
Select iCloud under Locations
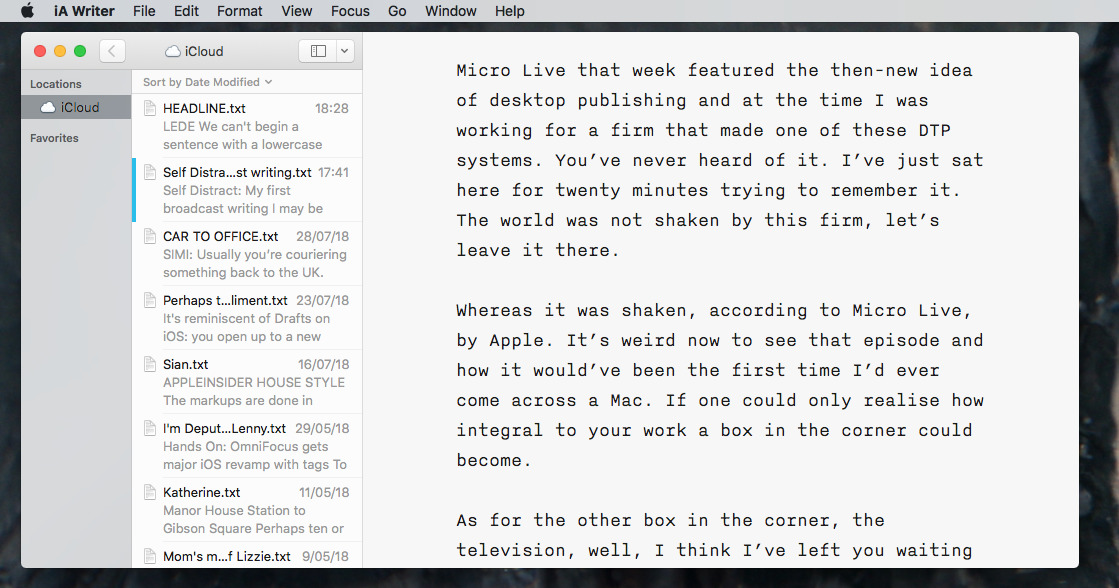click(x=76, y=107)
